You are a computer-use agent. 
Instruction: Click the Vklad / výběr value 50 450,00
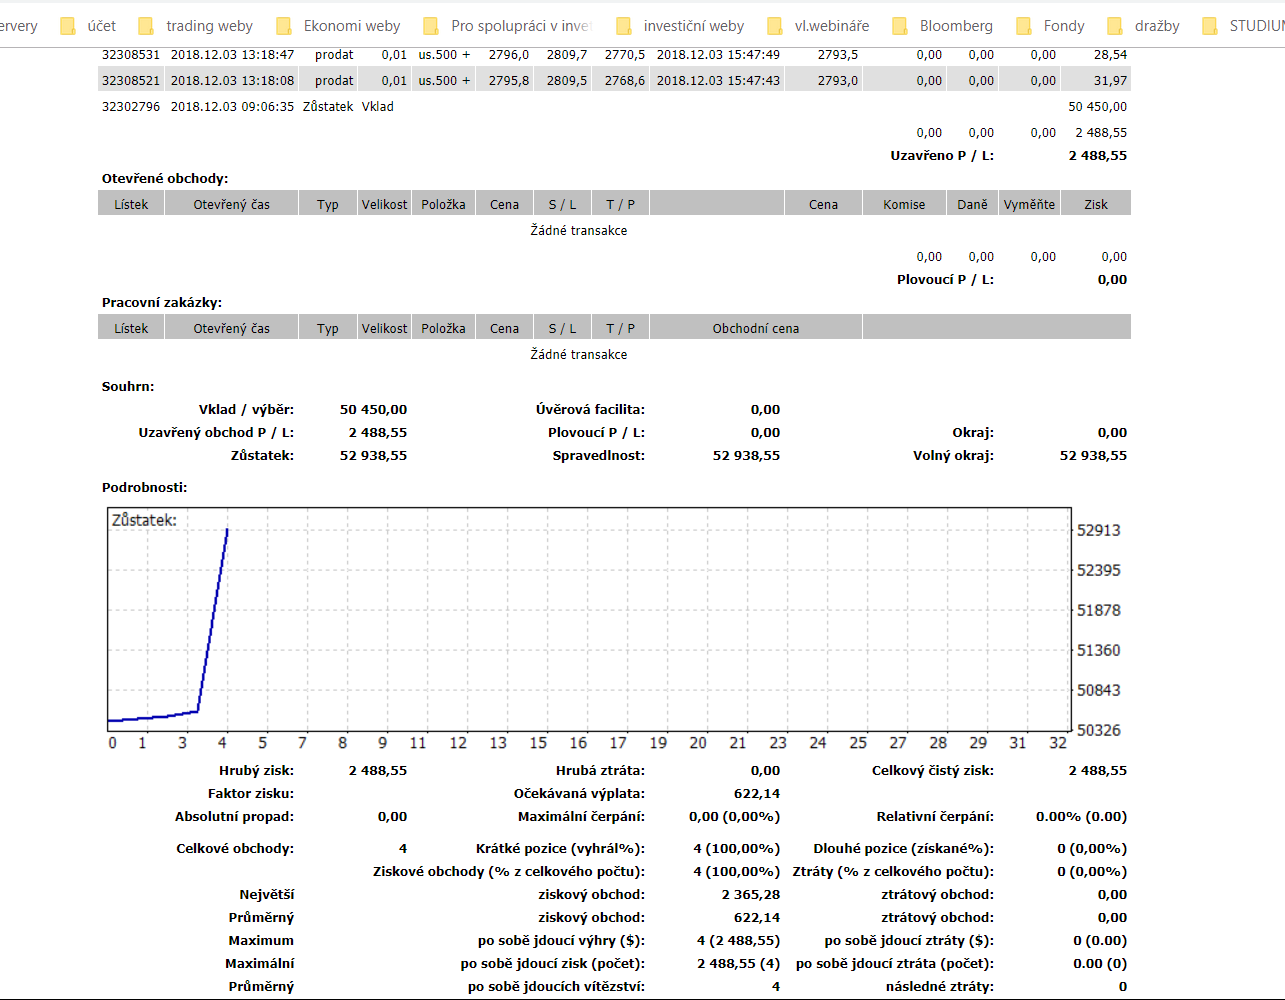(x=373, y=410)
